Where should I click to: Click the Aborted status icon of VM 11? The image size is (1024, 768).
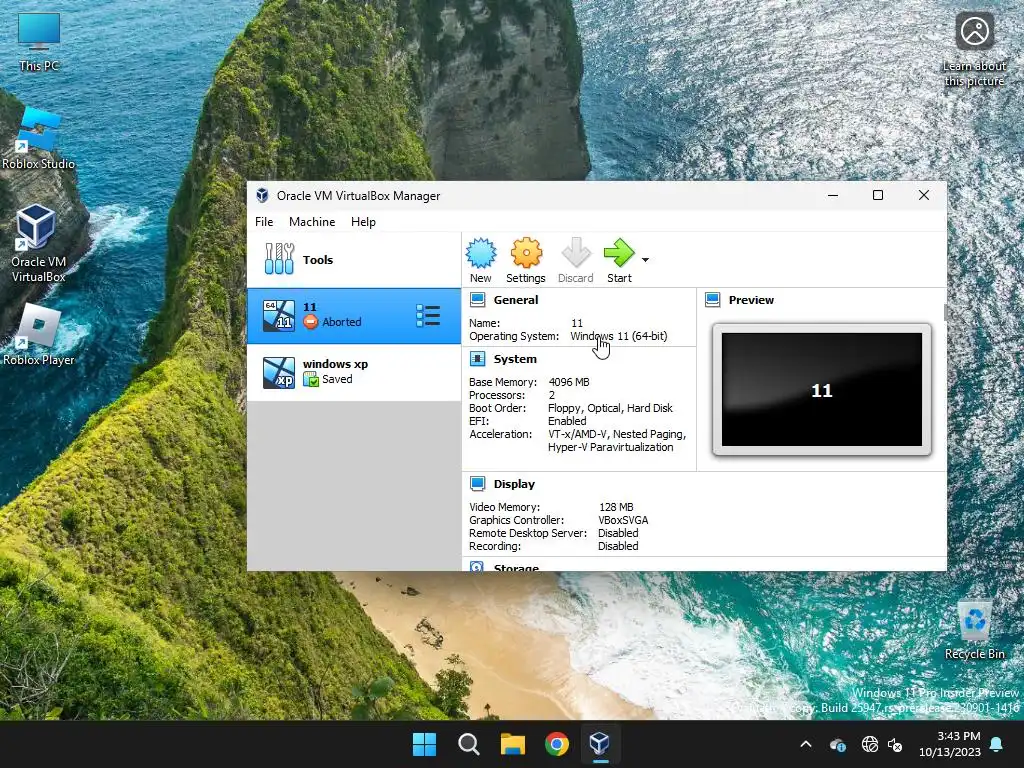click(x=311, y=322)
